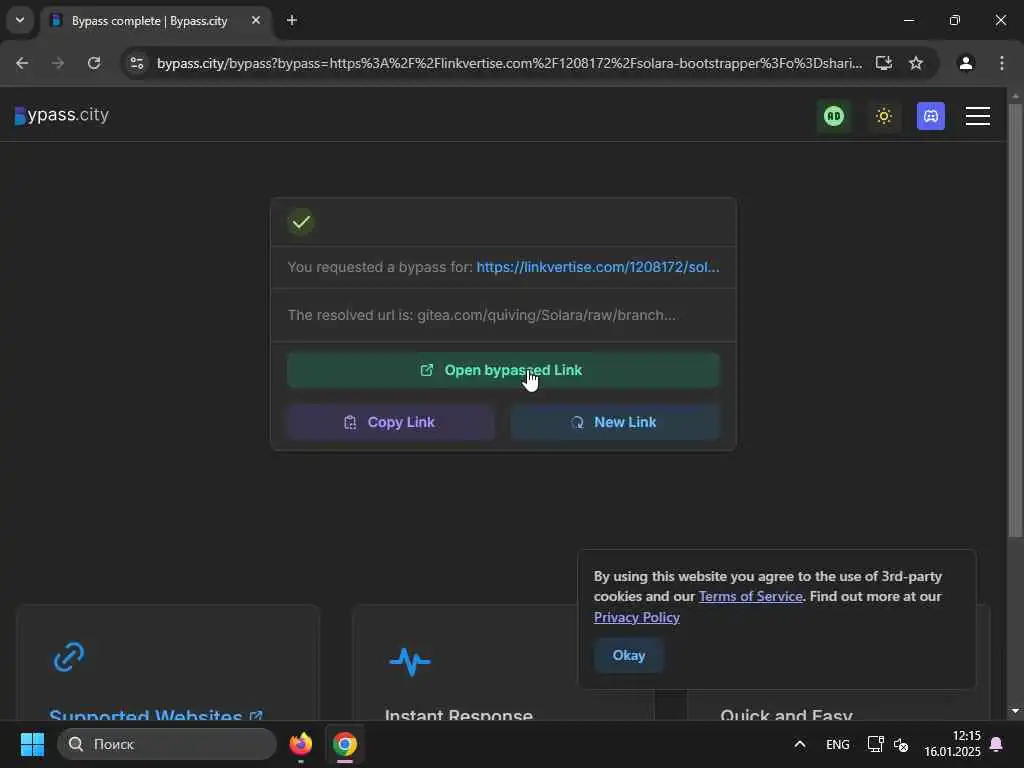Click external link icon beside Supported Websites
Screen dimensions: 1024x768
tap(256, 716)
